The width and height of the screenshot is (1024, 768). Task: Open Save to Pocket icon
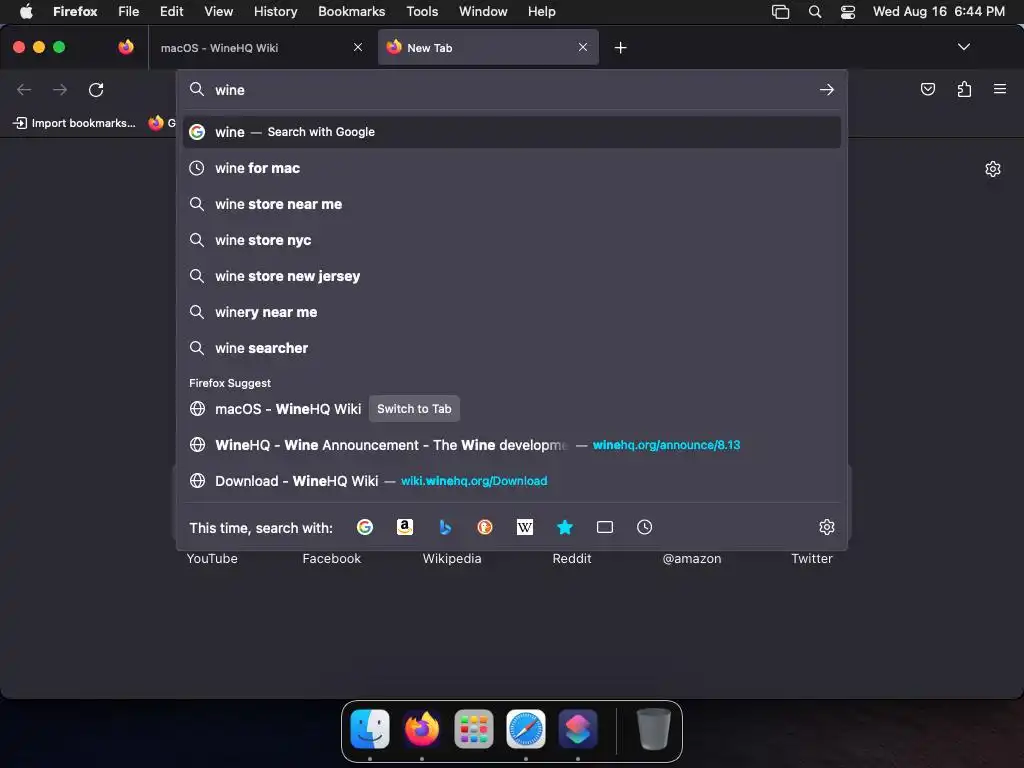tap(927, 89)
